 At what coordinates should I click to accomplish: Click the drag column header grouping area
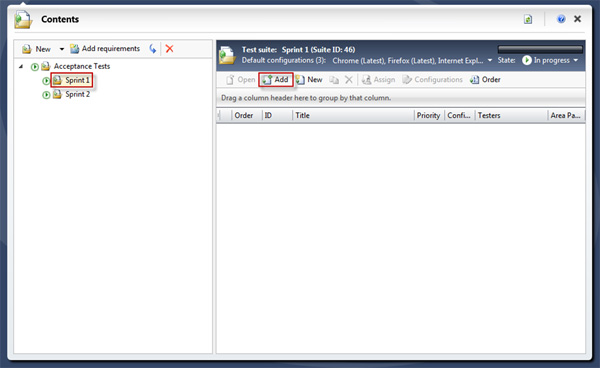[x=400, y=98]
